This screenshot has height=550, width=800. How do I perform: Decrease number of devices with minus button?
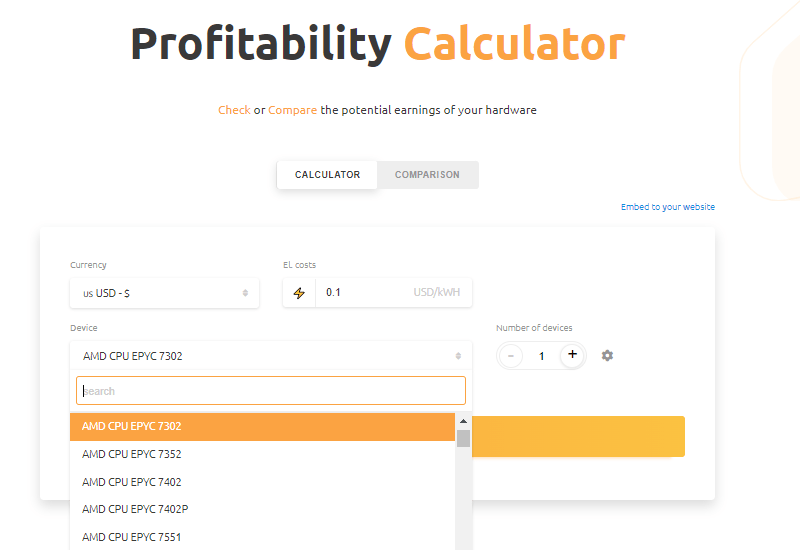point(511,355)
